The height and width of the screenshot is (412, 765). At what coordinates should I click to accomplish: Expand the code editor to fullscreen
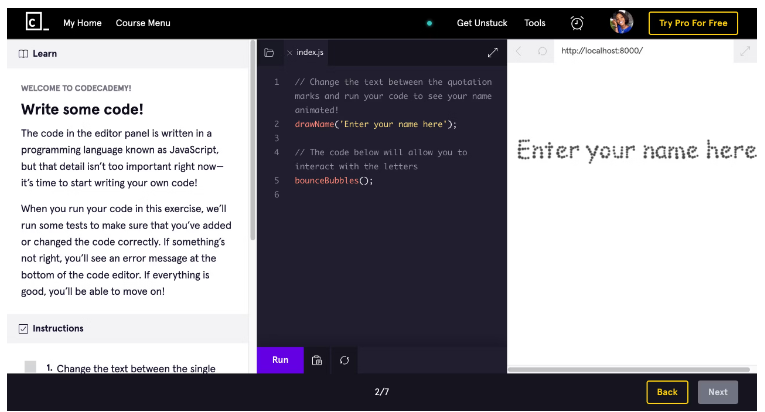pyautogui.click(x=493, y=52)
